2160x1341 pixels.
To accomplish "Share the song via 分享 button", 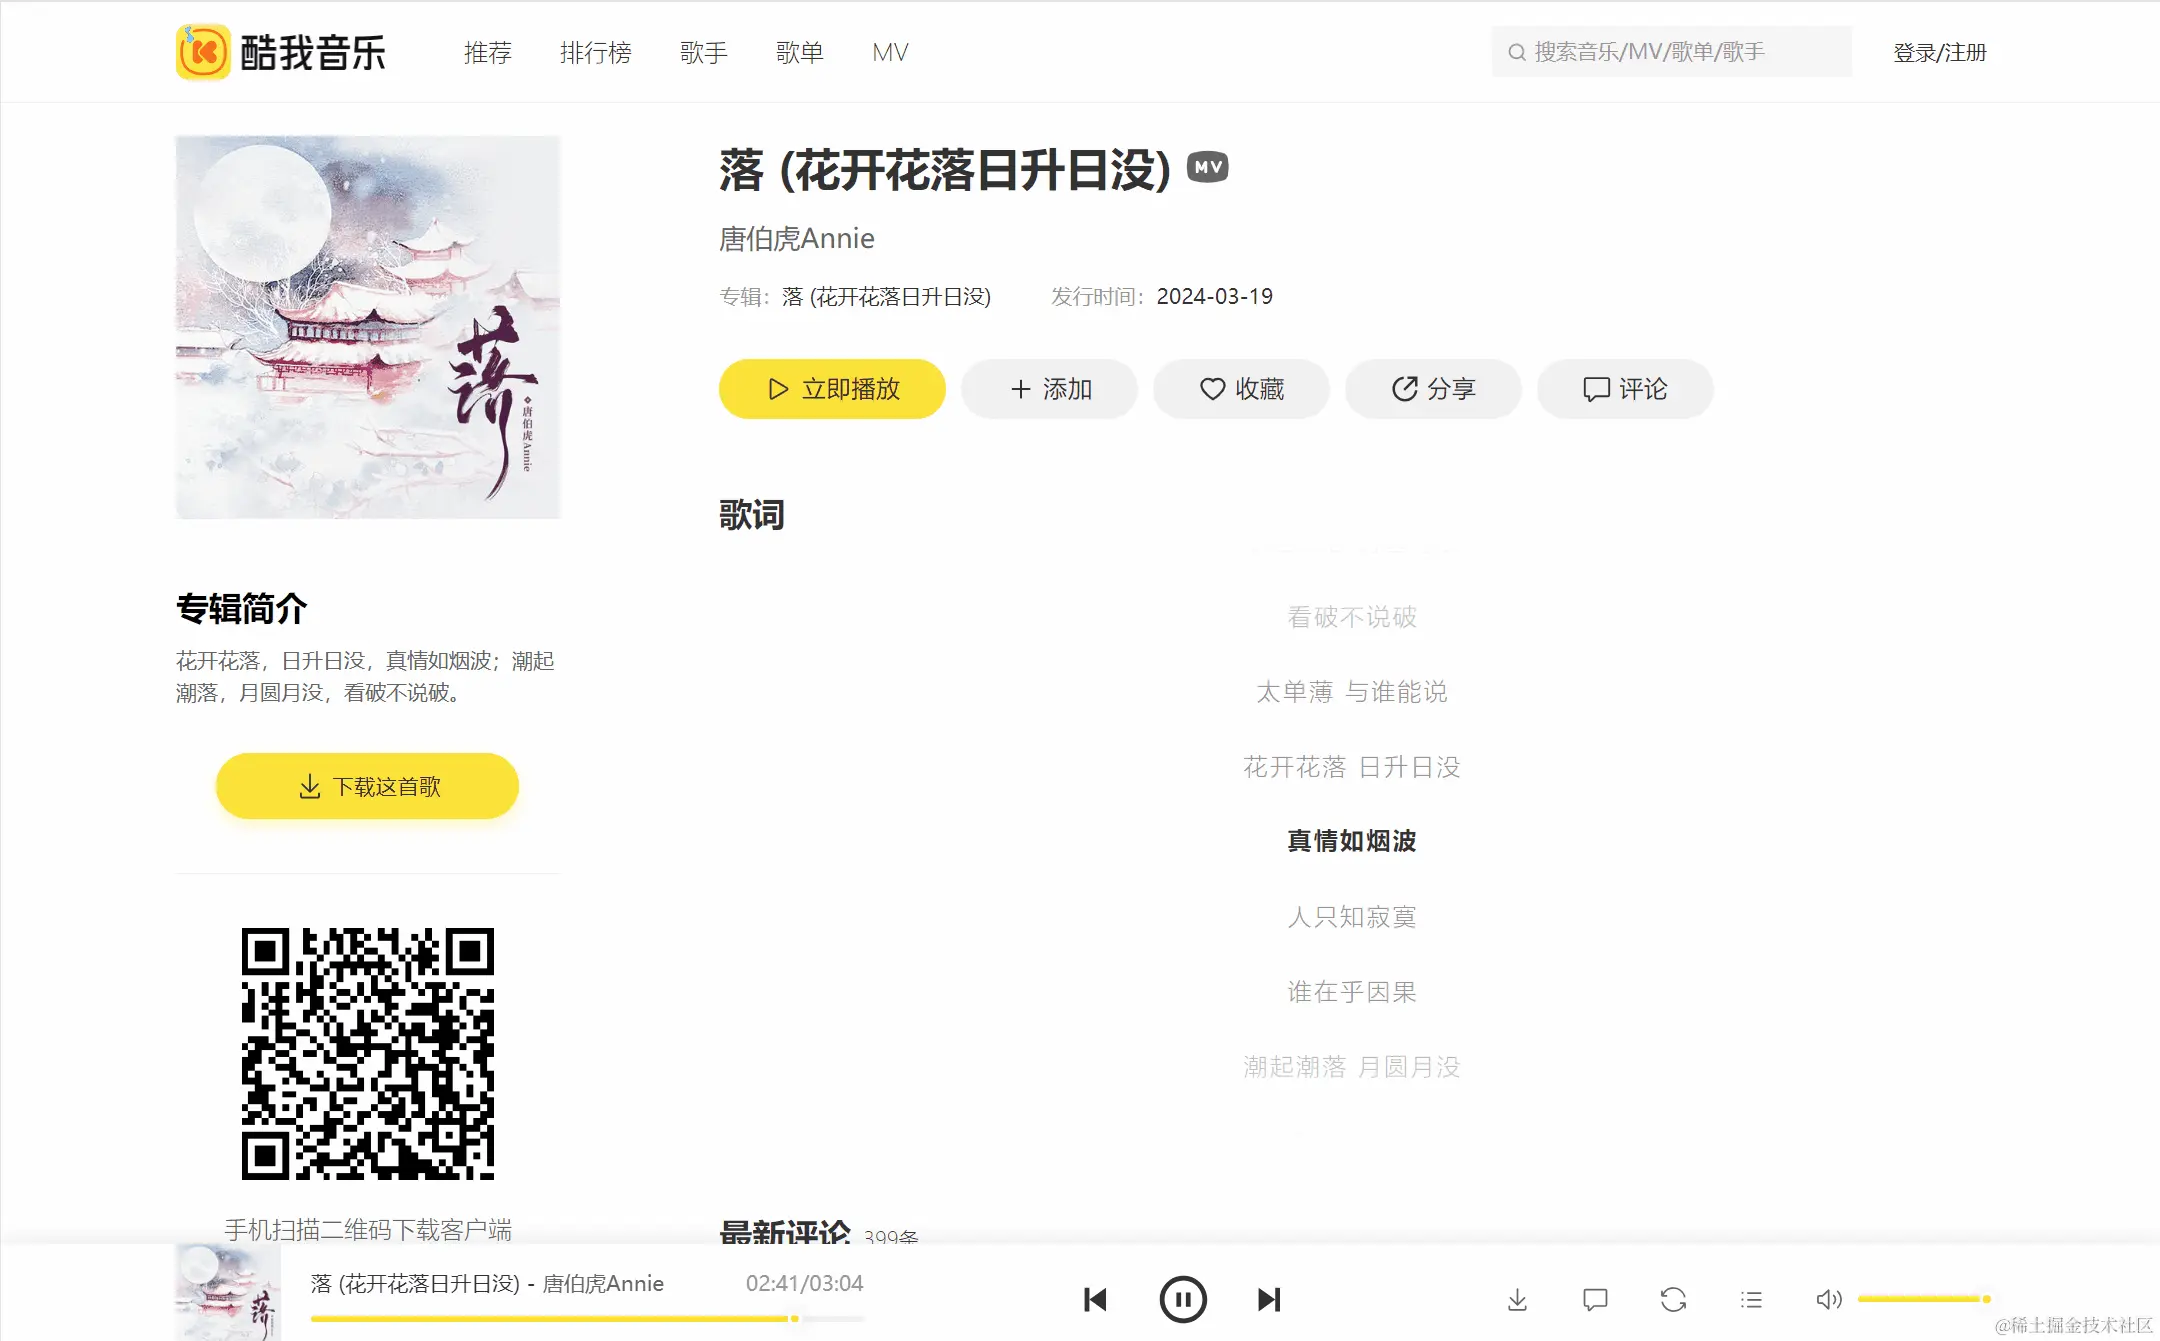I will pos(1433,389).
